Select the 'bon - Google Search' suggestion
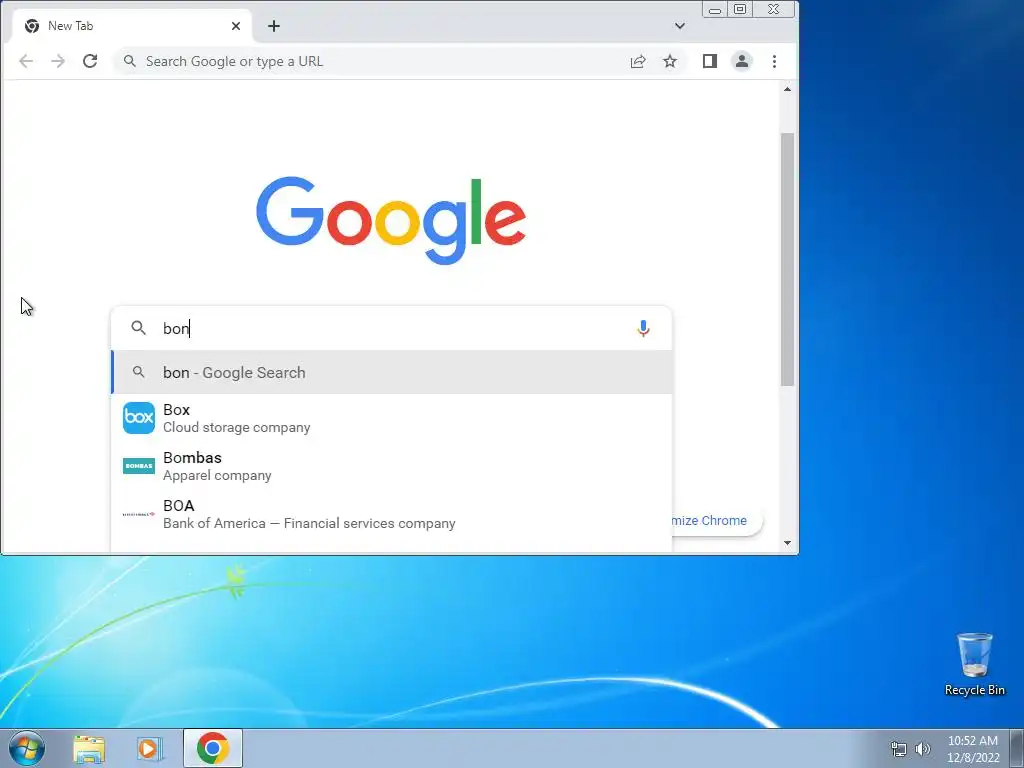Viewport: 1024px width, 768px height. (392, 372)
